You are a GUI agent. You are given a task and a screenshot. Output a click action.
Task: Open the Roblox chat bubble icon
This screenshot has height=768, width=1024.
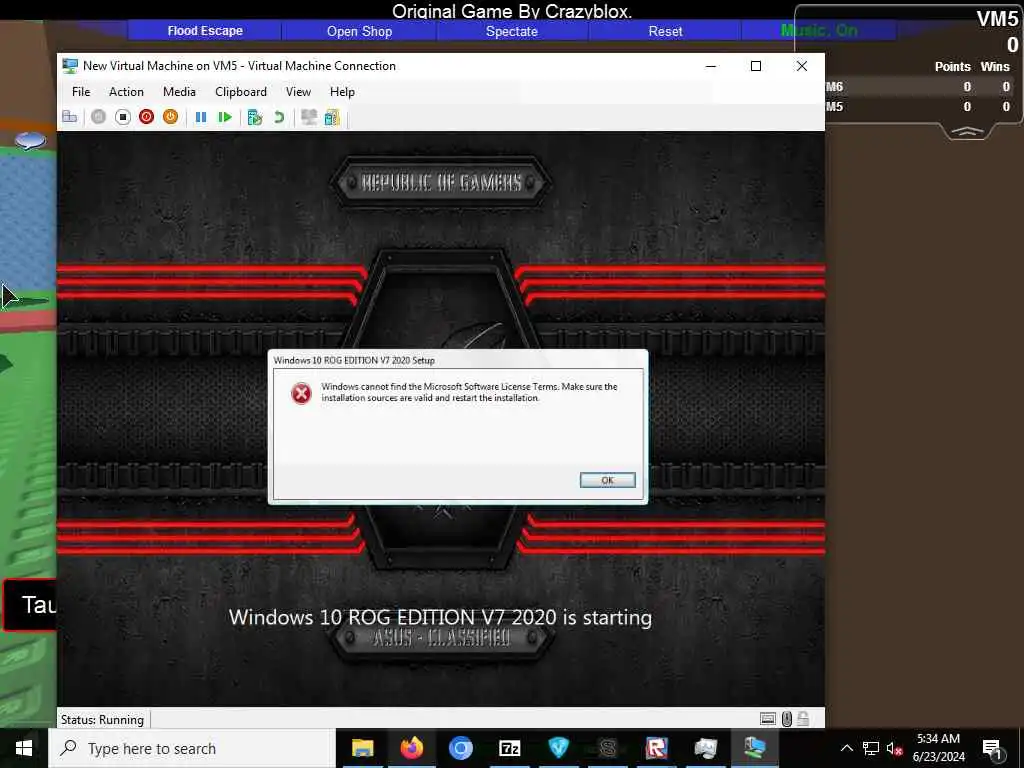(29, 140)
